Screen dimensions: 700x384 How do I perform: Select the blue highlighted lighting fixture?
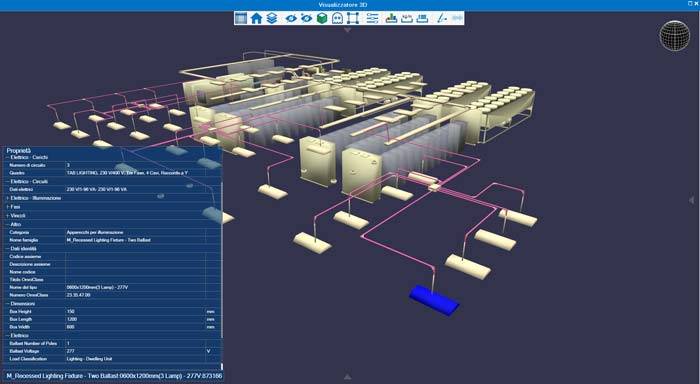click(x=434, y=300)
